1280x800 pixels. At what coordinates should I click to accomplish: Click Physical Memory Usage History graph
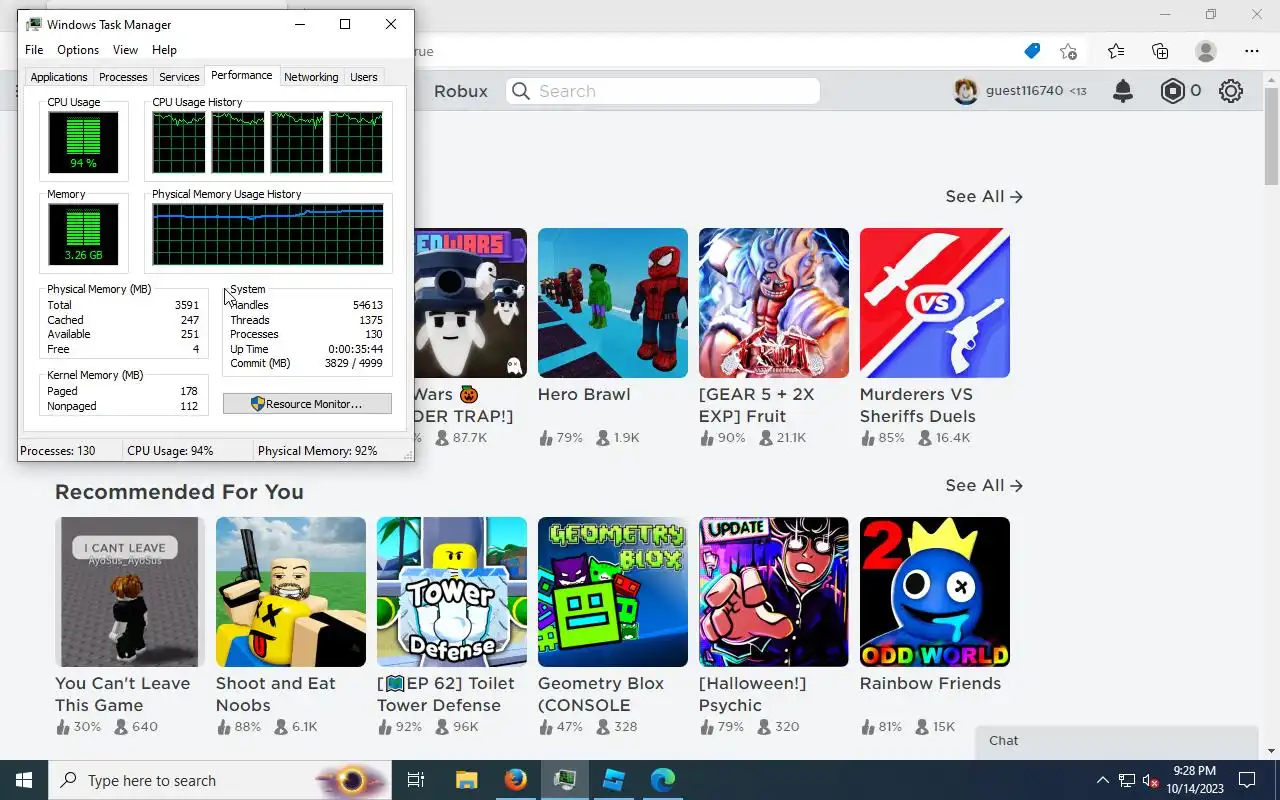(267, 234)
